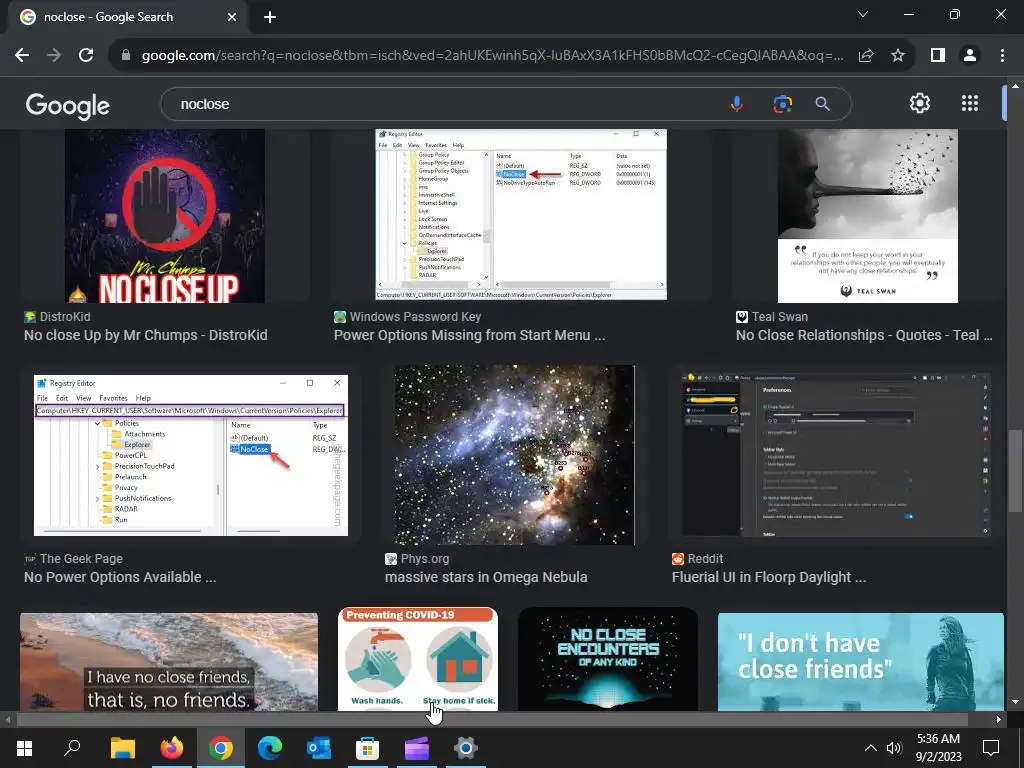
Task: Click the scroll right arrow of horizontal scrollbar
Action: tap(999, 720)
